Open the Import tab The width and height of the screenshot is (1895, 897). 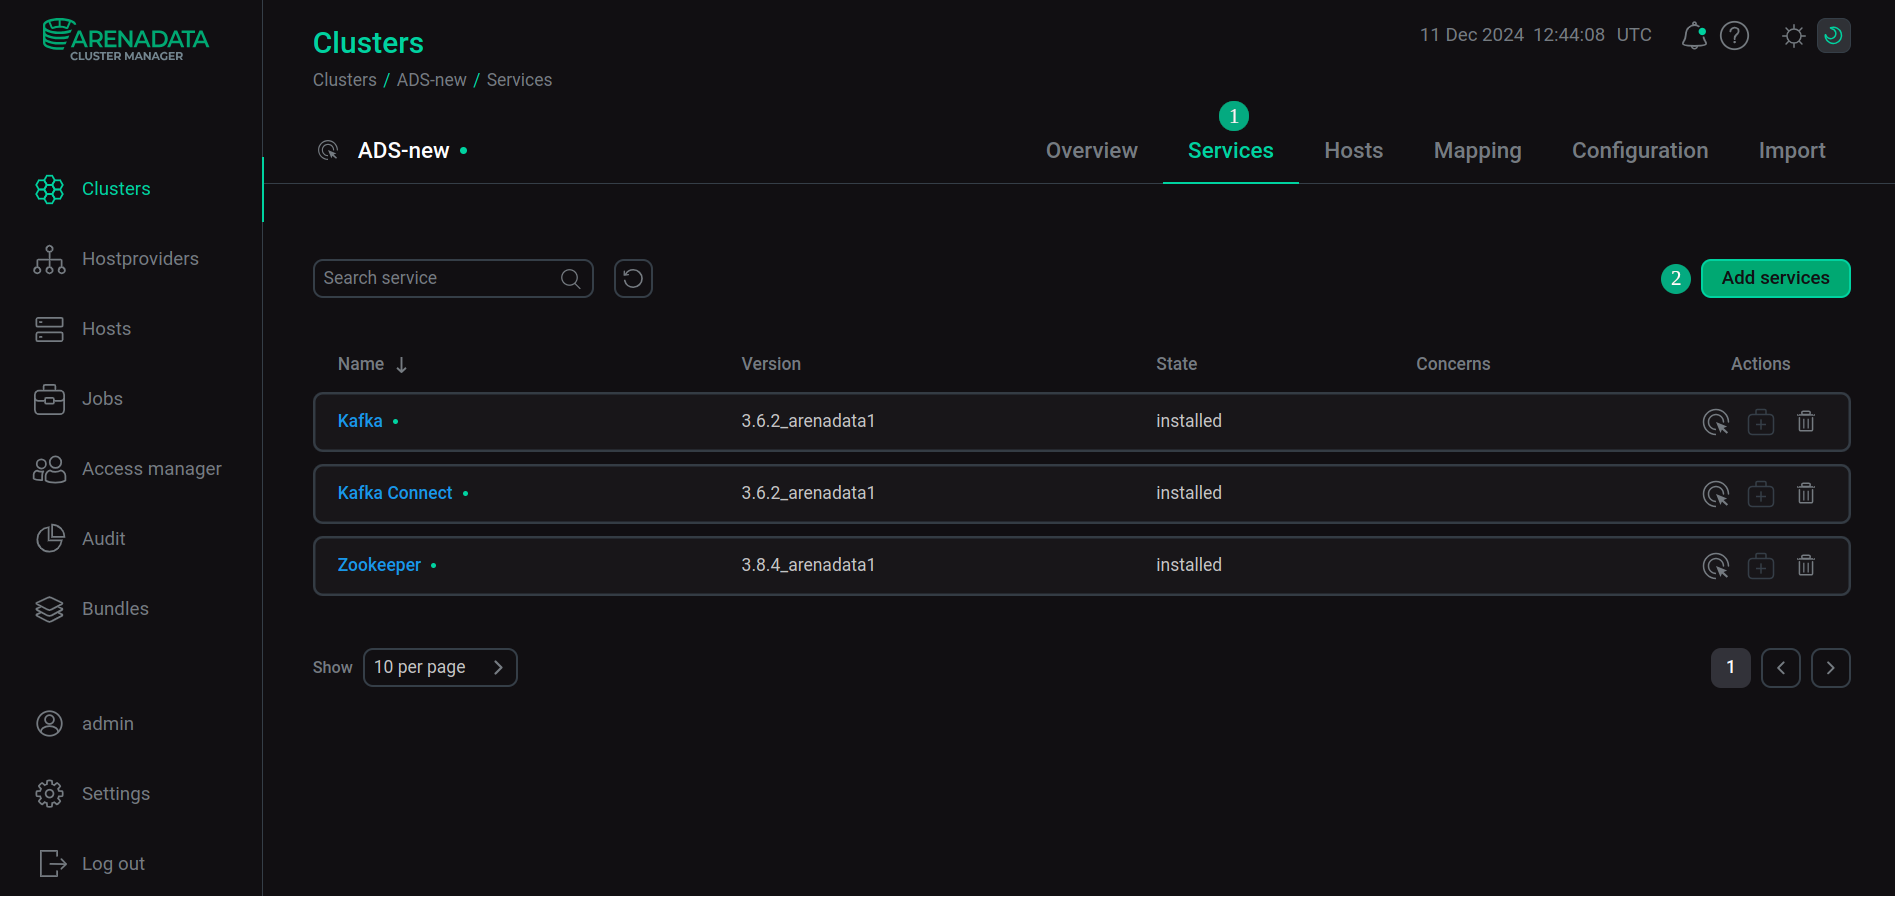click(x=1792, y=151)
